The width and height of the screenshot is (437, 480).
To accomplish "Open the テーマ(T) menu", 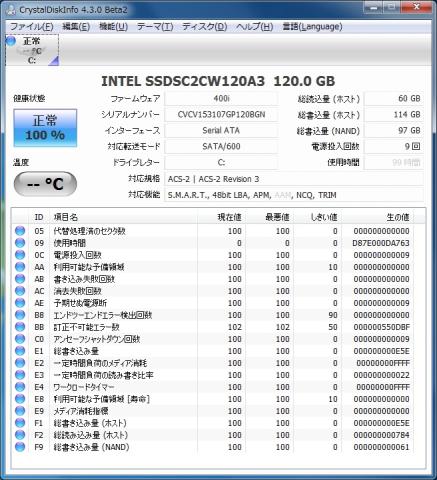I will coord(155,27).
